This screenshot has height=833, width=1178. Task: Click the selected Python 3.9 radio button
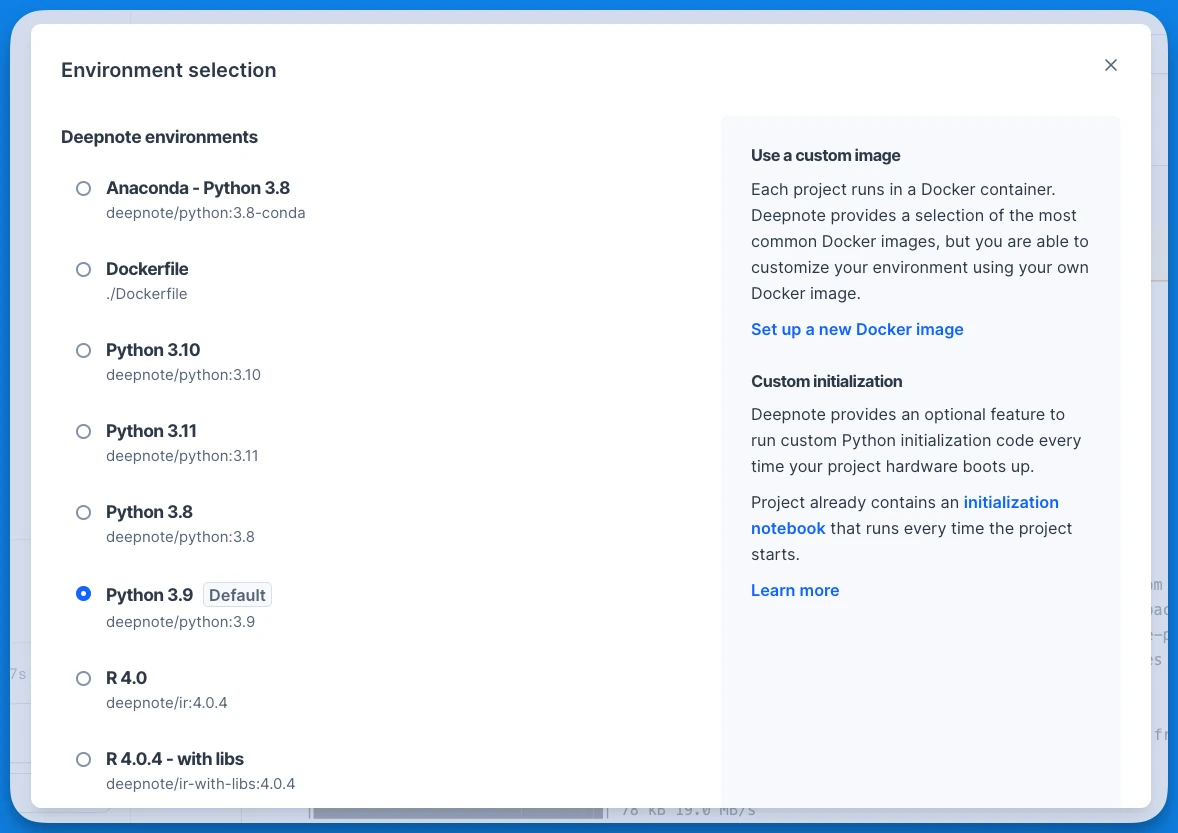(x=83, y=594)
